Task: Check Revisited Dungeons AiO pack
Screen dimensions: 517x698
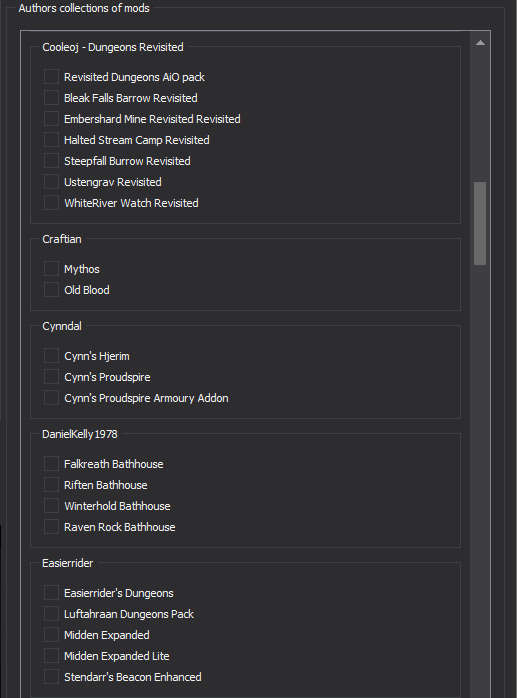Action: (51, 77)
